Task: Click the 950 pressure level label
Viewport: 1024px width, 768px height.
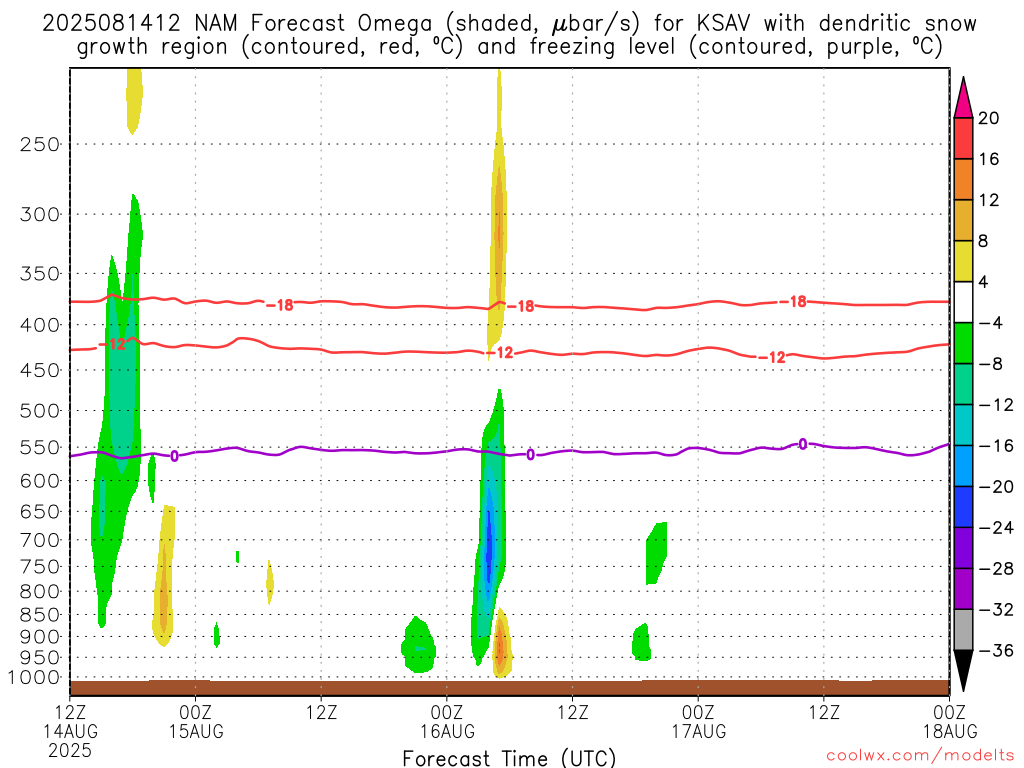Action: 40,658
